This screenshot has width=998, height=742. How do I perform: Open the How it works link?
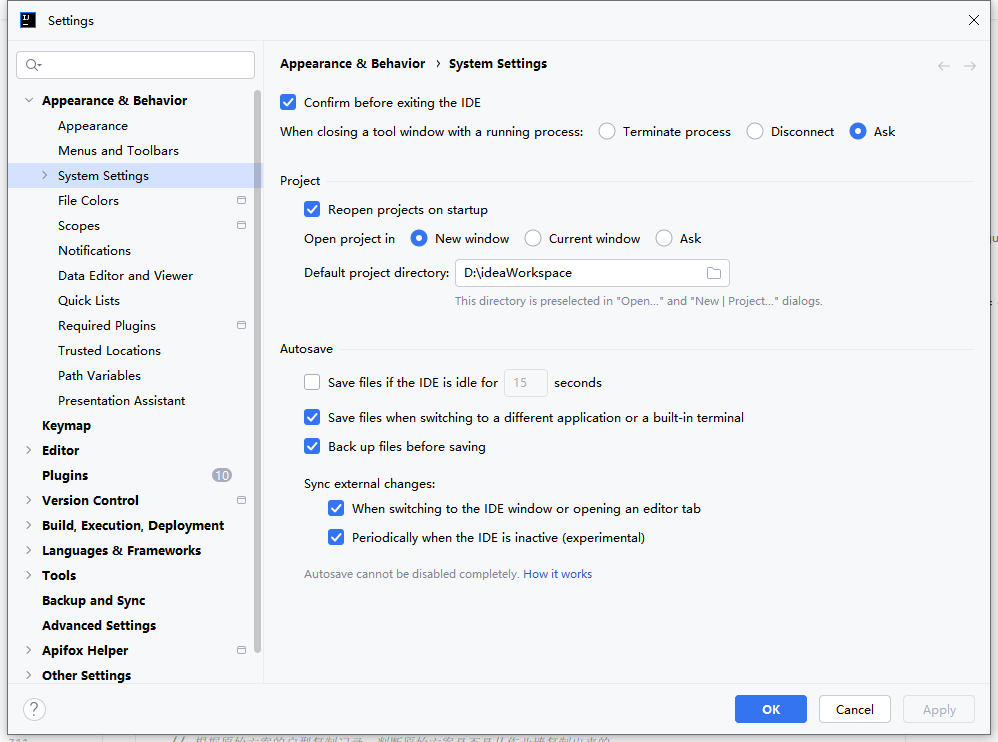[x=557, y=574]
